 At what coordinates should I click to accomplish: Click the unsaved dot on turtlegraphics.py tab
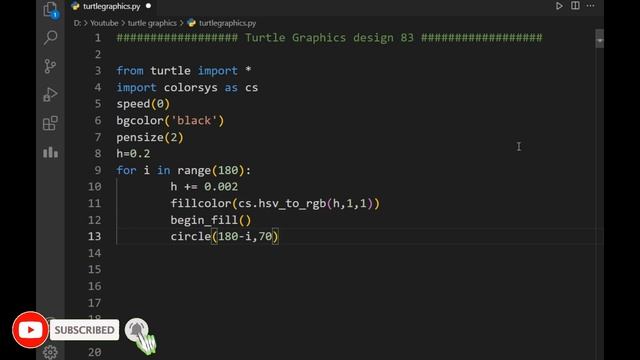pos(148,6)
